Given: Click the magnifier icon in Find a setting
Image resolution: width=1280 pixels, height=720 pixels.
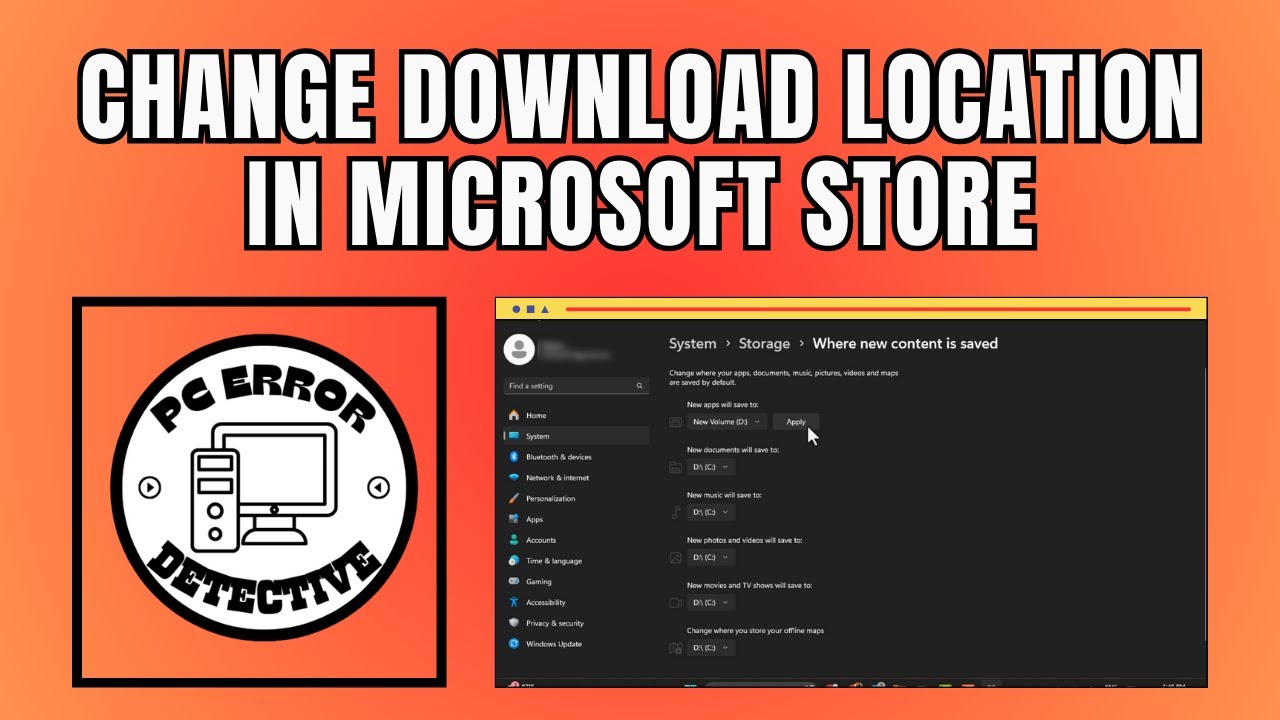Looking at the screenshot, I should tap(640, 386).
